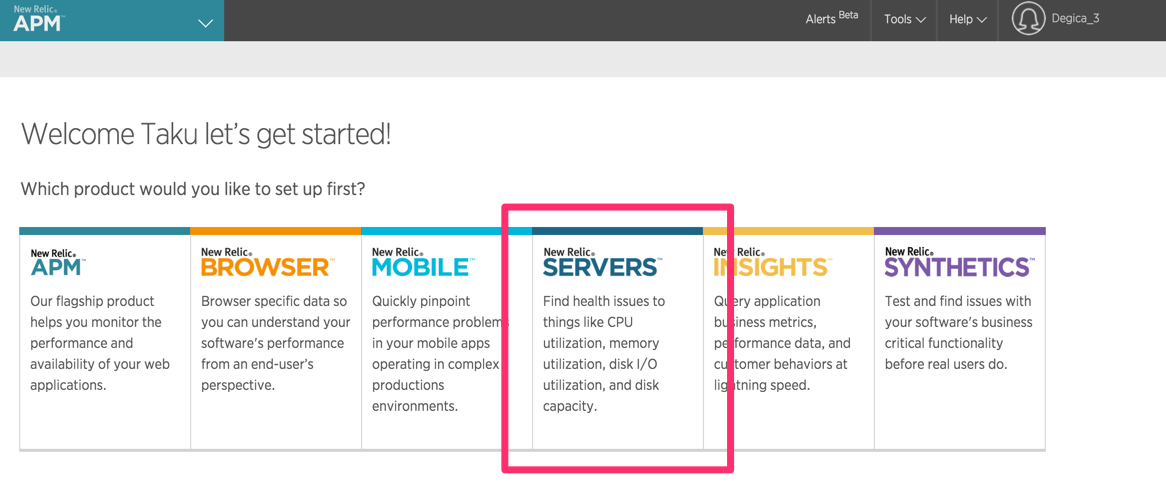Viewport: 1166px width, 495px height.
Task: Click the New Relic APM logo in header
Action: pyautogui.click(x=39, y=19)
